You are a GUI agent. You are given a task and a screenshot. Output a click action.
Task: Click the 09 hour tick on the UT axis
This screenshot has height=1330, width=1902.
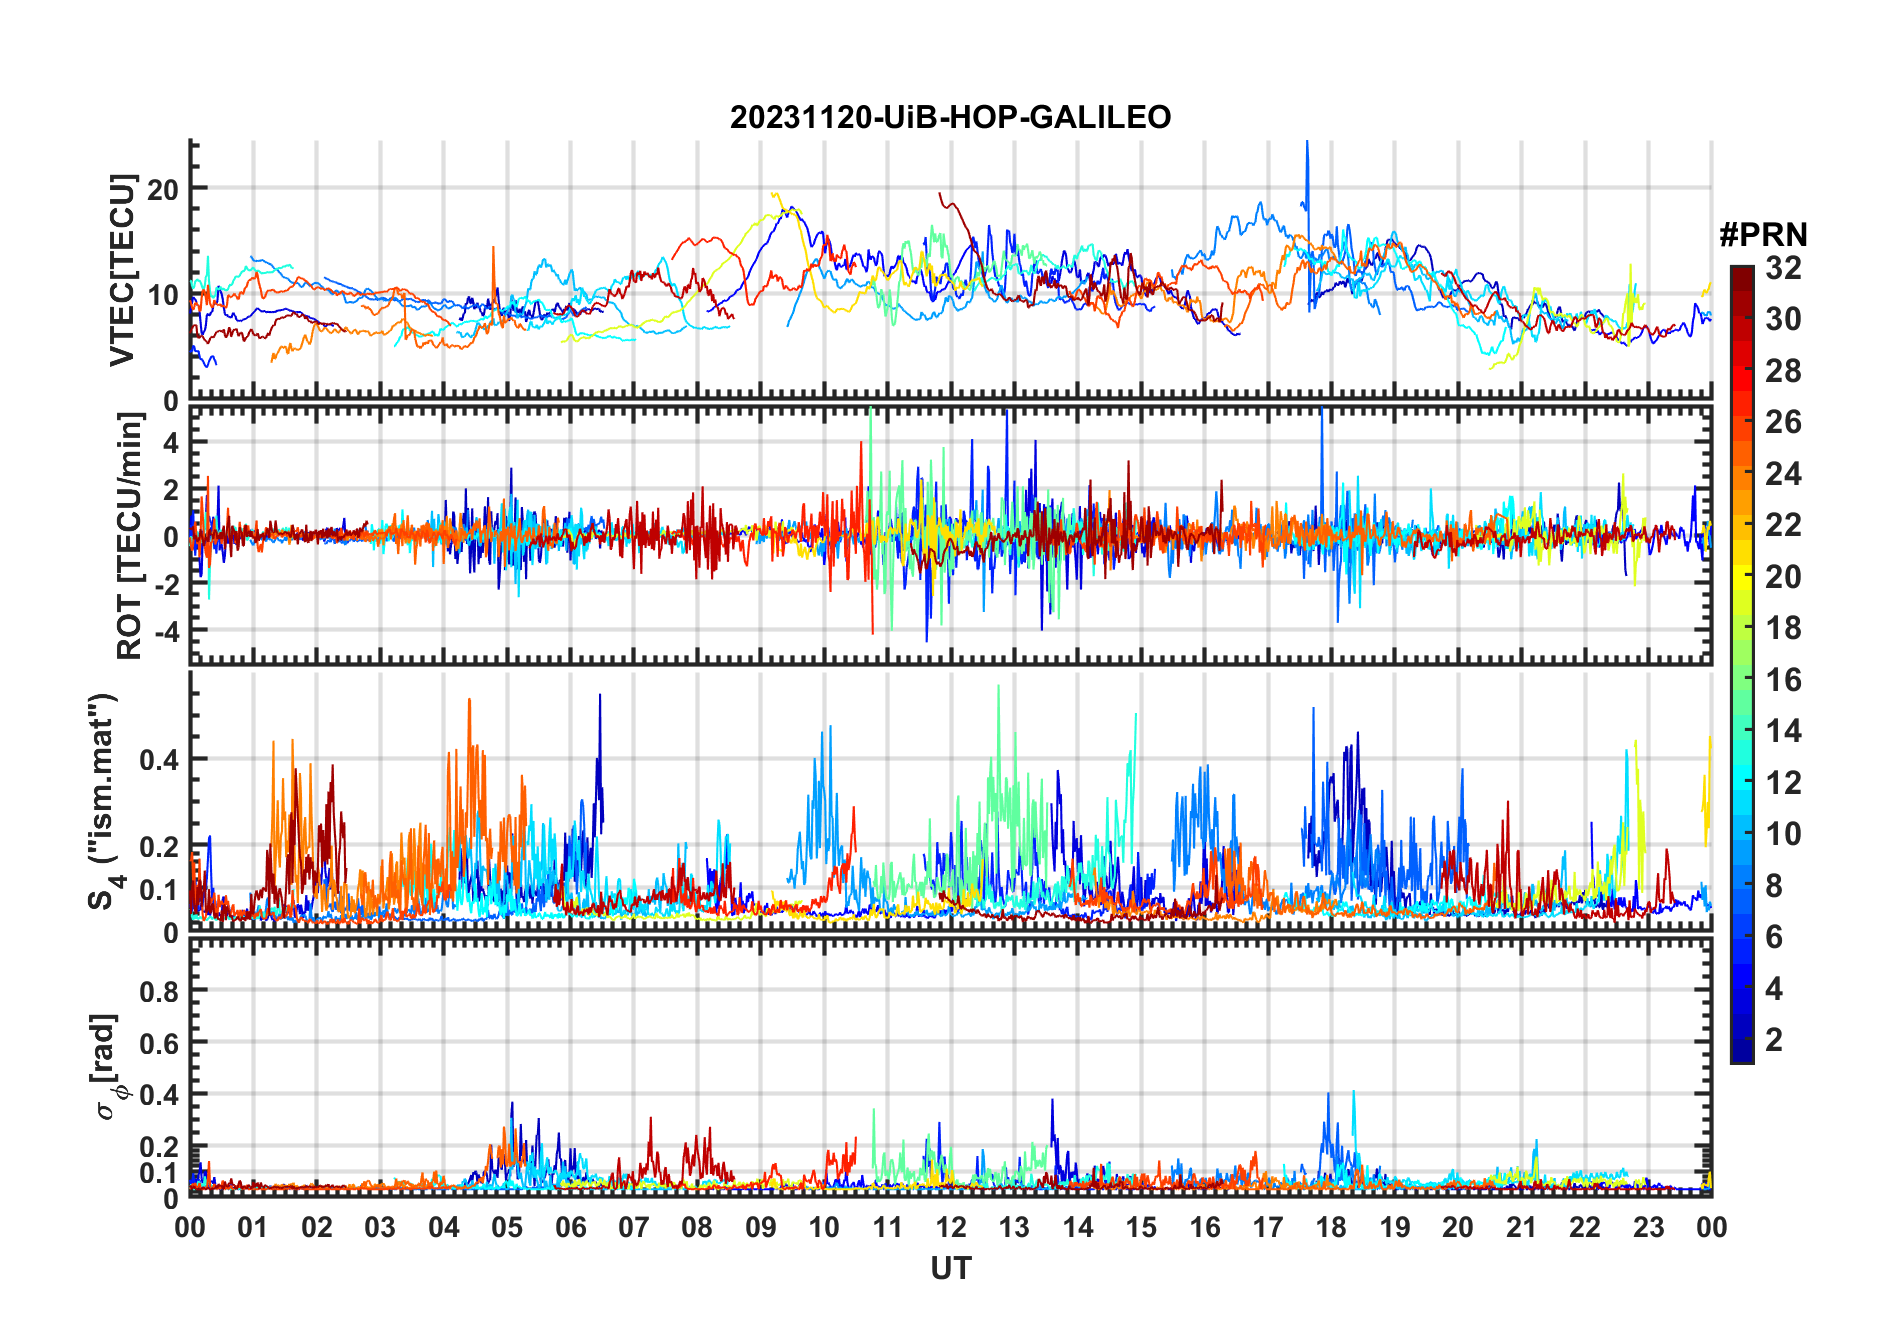[x=761, y=1228]
